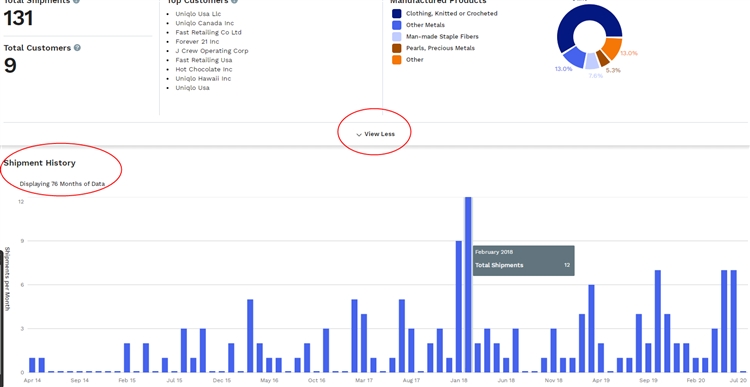This screenshot has width=750, height=387.
Task: Click the total customers value 9
Action: pos(10,65)
